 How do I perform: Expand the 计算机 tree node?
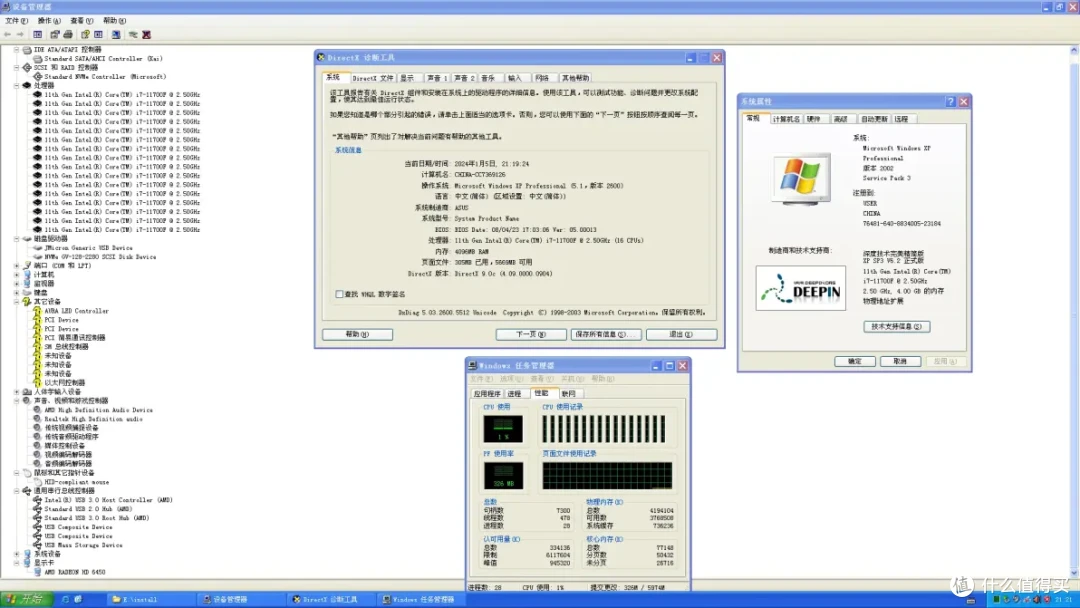coord(17,275)
